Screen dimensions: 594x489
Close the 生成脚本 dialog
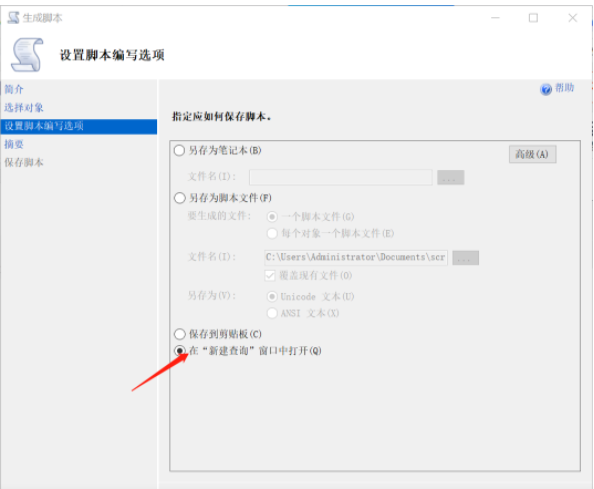[x=572, y=18]
